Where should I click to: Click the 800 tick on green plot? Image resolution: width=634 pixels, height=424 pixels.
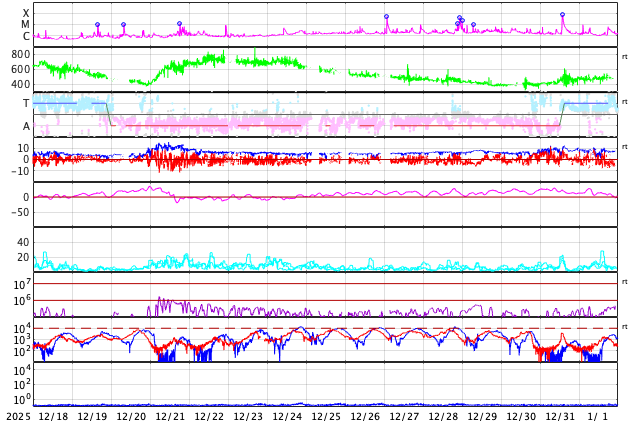point(21,54)
